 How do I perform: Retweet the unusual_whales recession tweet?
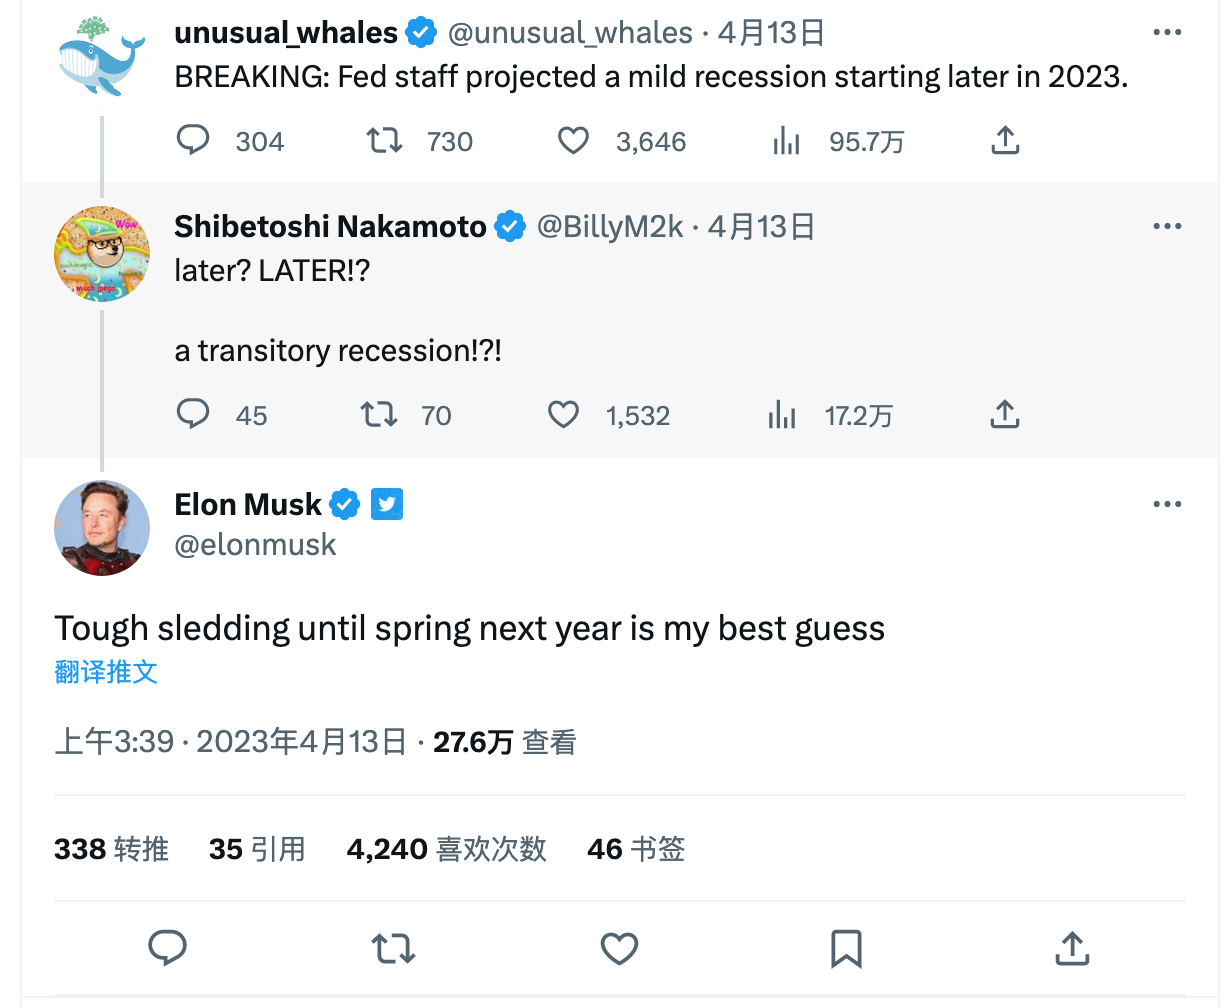point(385,140)
